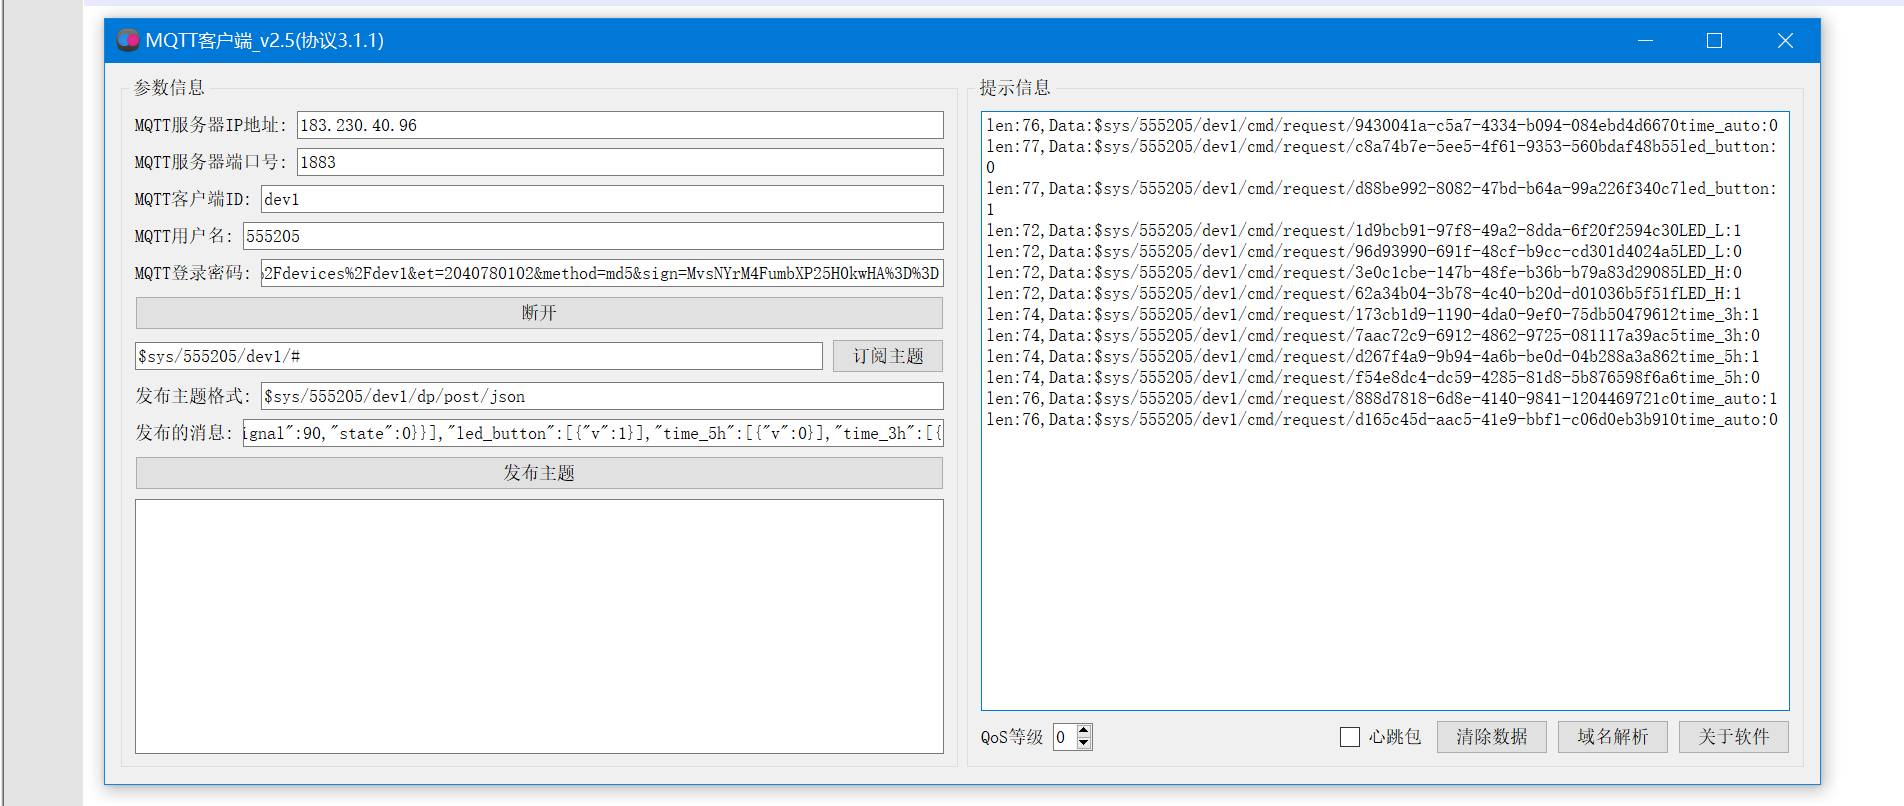Click log line containing 7aac72c9 time_3h:0

pyautogui.click(x=1373, y=335)
